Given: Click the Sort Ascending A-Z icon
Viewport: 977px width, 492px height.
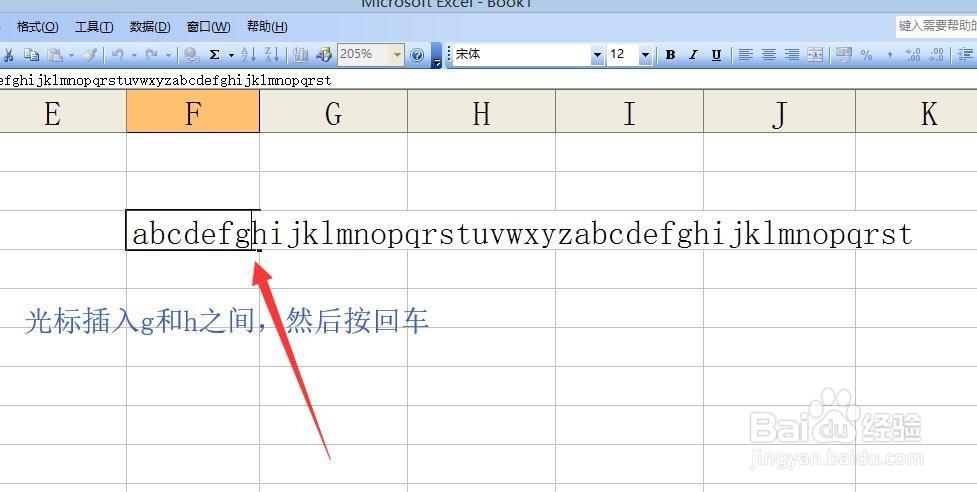Looking at the screenshot, I should [248, 55].
